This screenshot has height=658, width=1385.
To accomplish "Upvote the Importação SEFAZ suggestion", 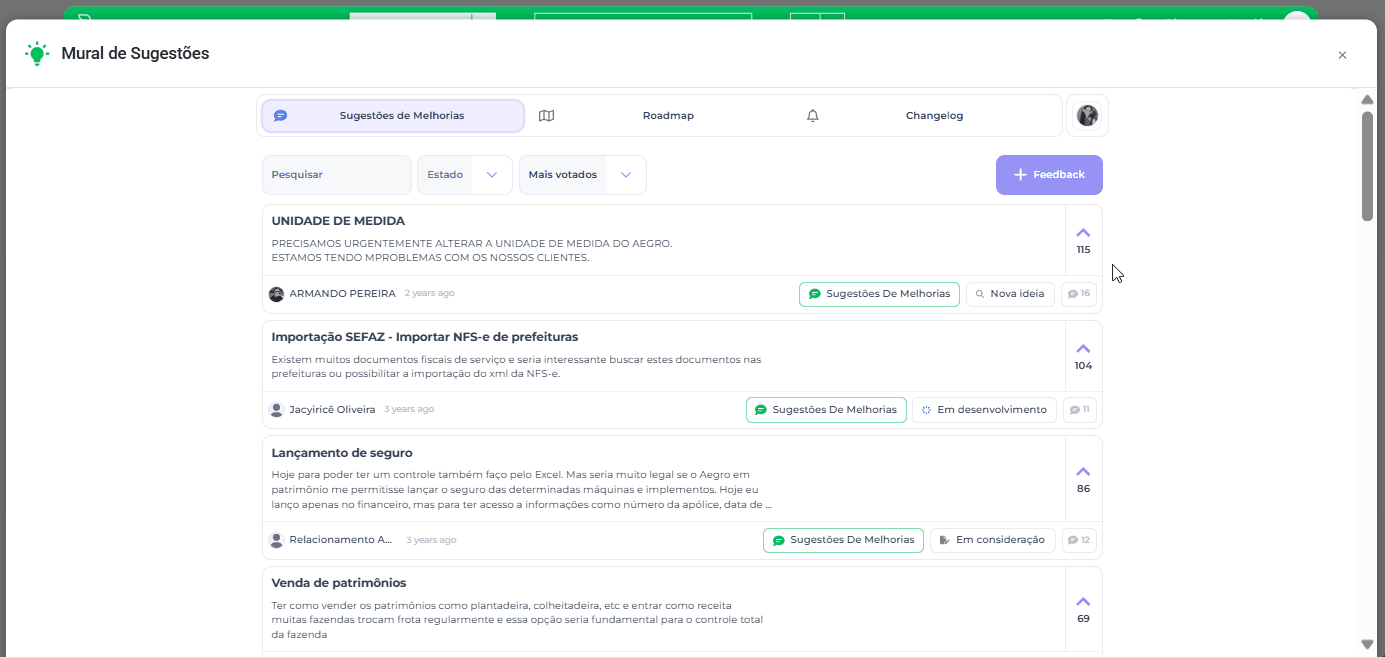I will [1083, 348].
